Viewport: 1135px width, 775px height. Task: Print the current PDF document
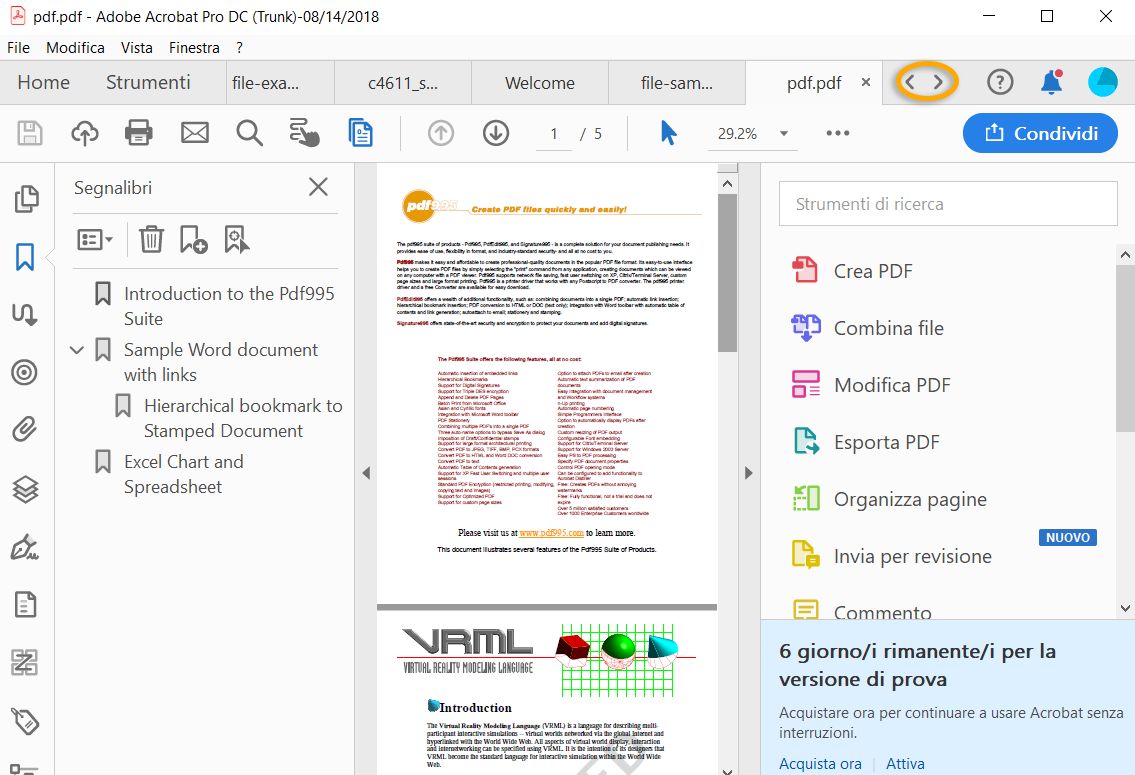140,132
